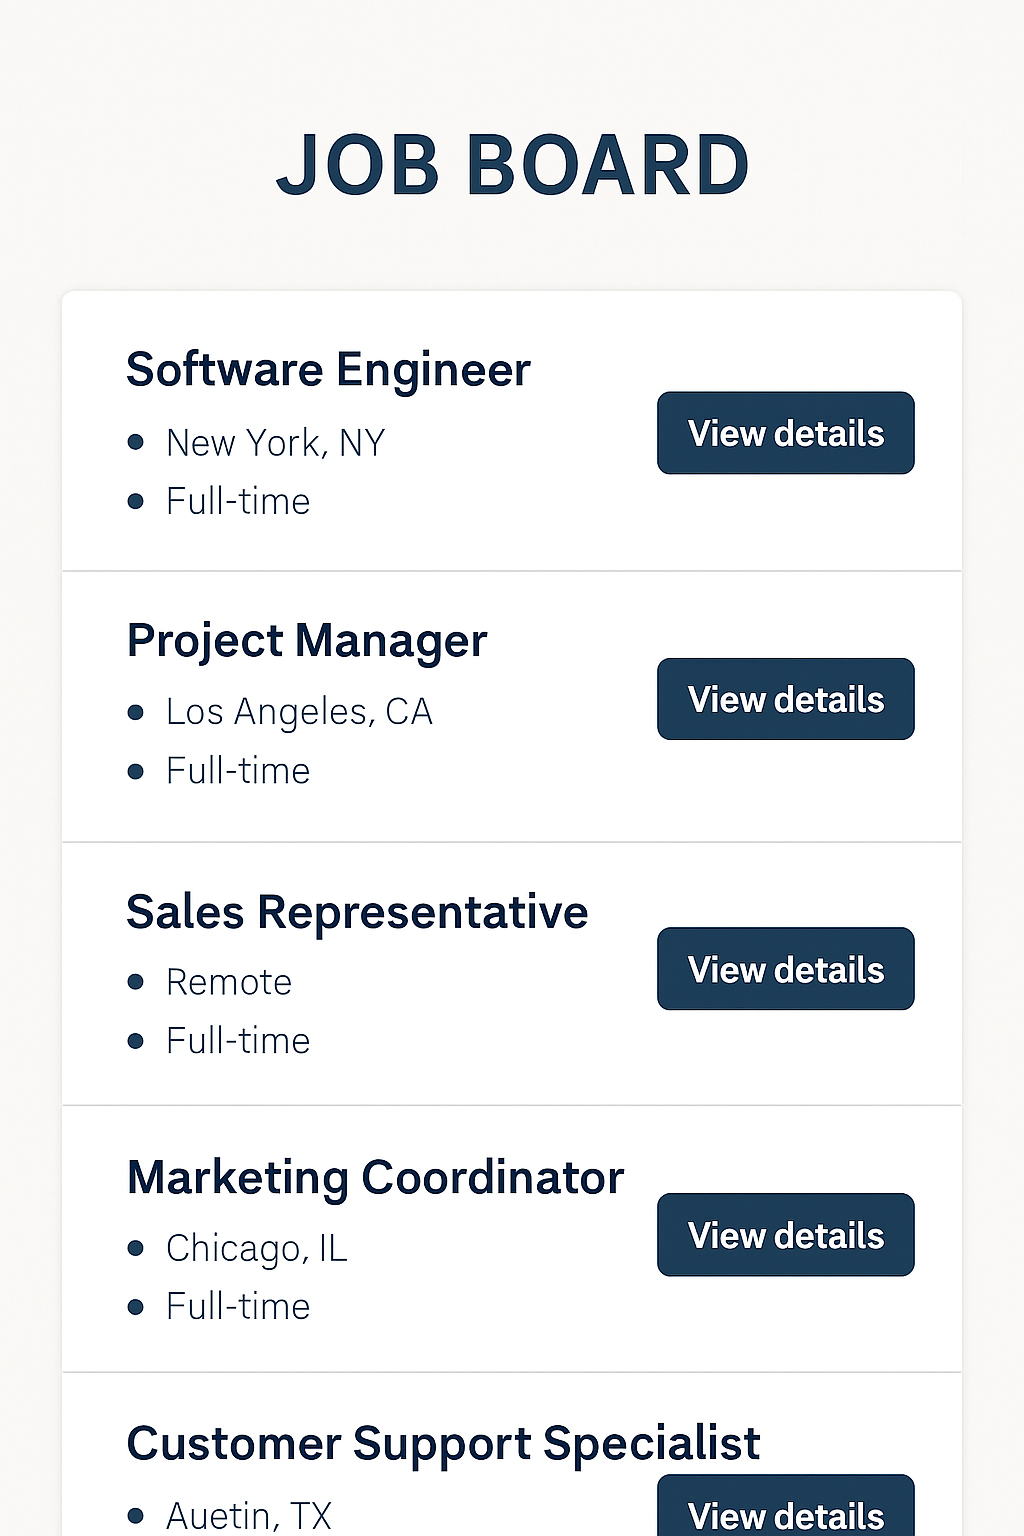1024x1536 pixels.
Task: Open the Marketing Coordinator job title
Action: click(375, 1178)
